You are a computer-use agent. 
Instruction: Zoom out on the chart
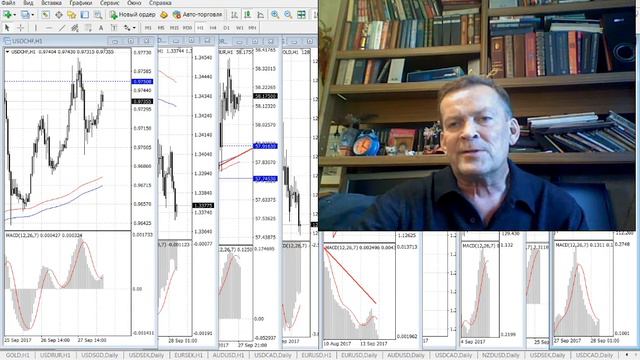[x=288, y=15]
